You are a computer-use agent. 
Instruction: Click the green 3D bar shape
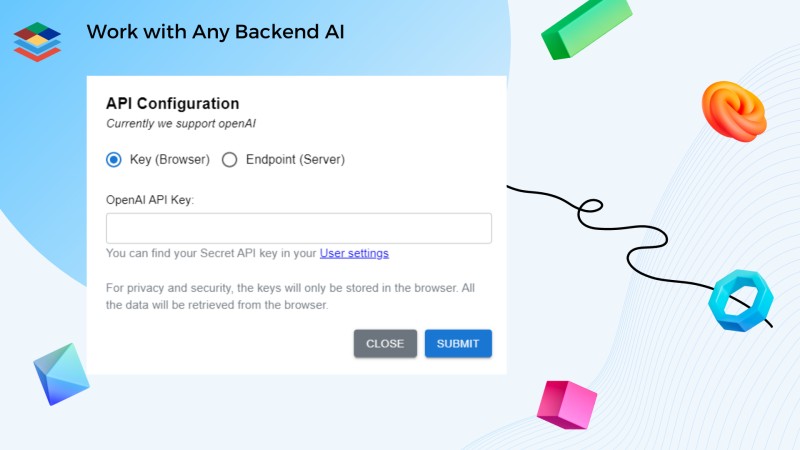tap(586, 29)
